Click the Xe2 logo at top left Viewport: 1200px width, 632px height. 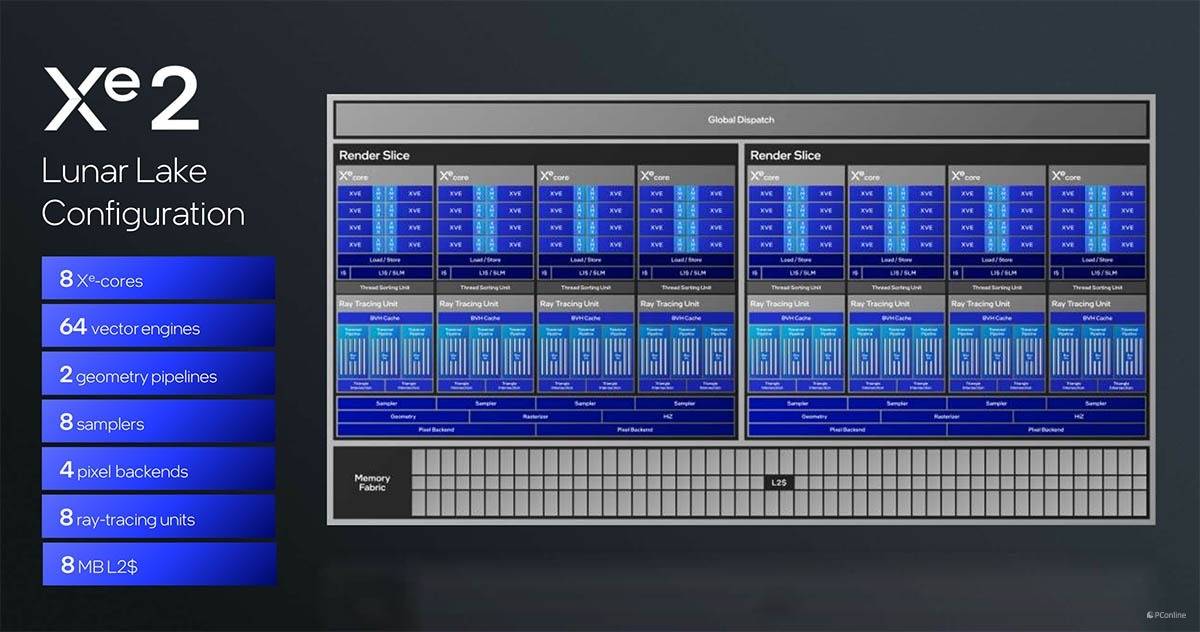point(120,100)
